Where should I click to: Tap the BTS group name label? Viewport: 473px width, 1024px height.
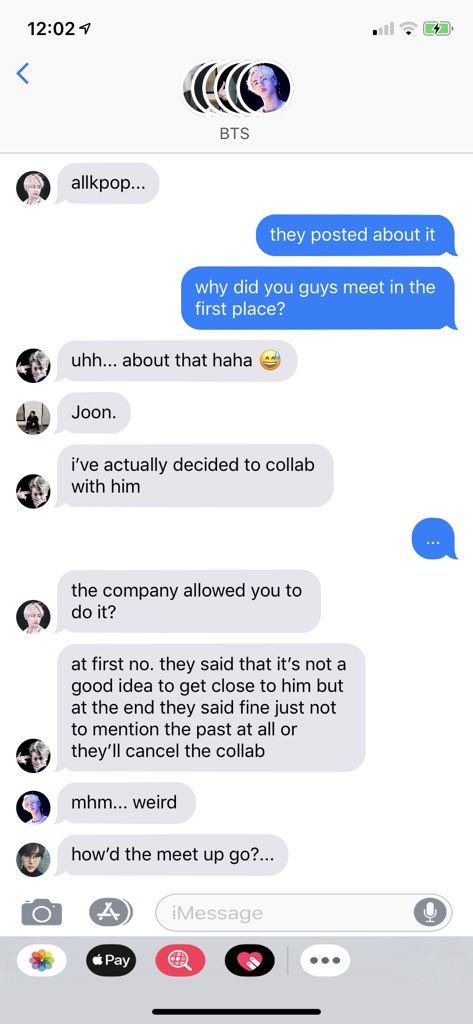click(x=235, y=133)
